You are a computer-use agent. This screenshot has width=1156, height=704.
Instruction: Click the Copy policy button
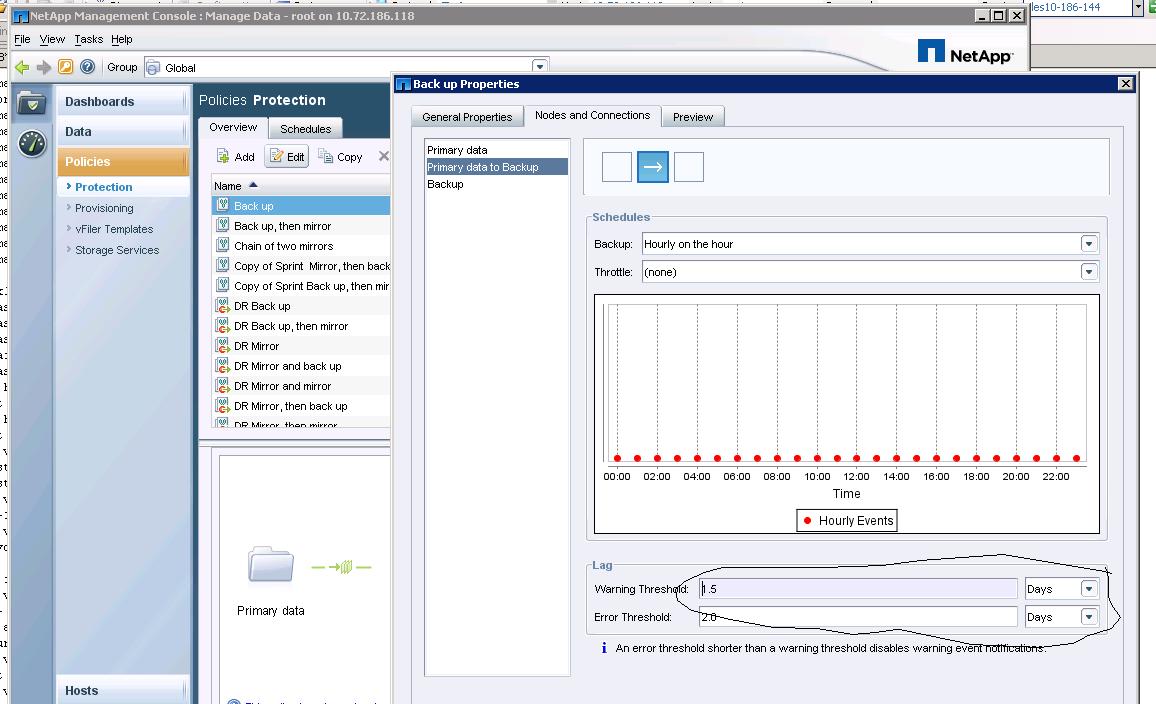[340, 157]
